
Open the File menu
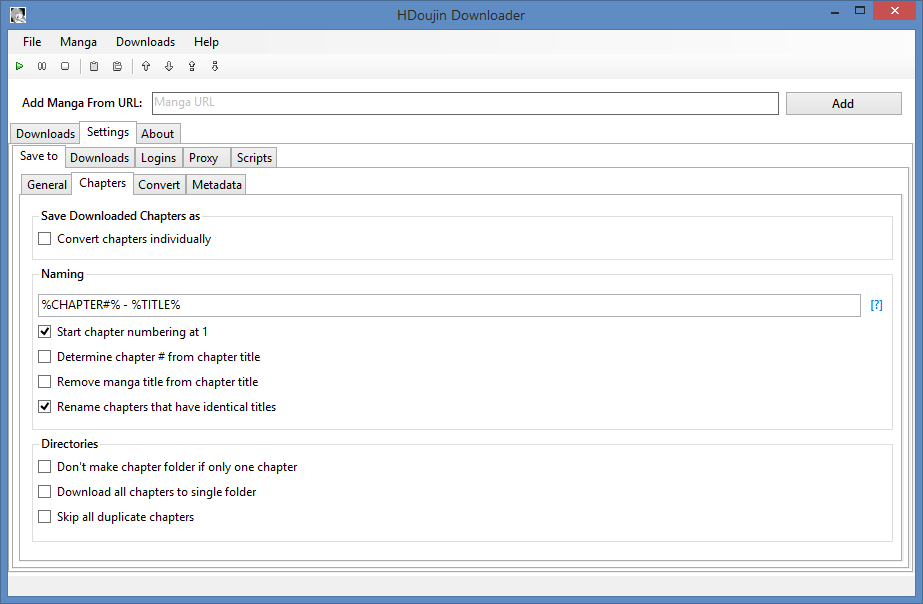click(32, 42)
